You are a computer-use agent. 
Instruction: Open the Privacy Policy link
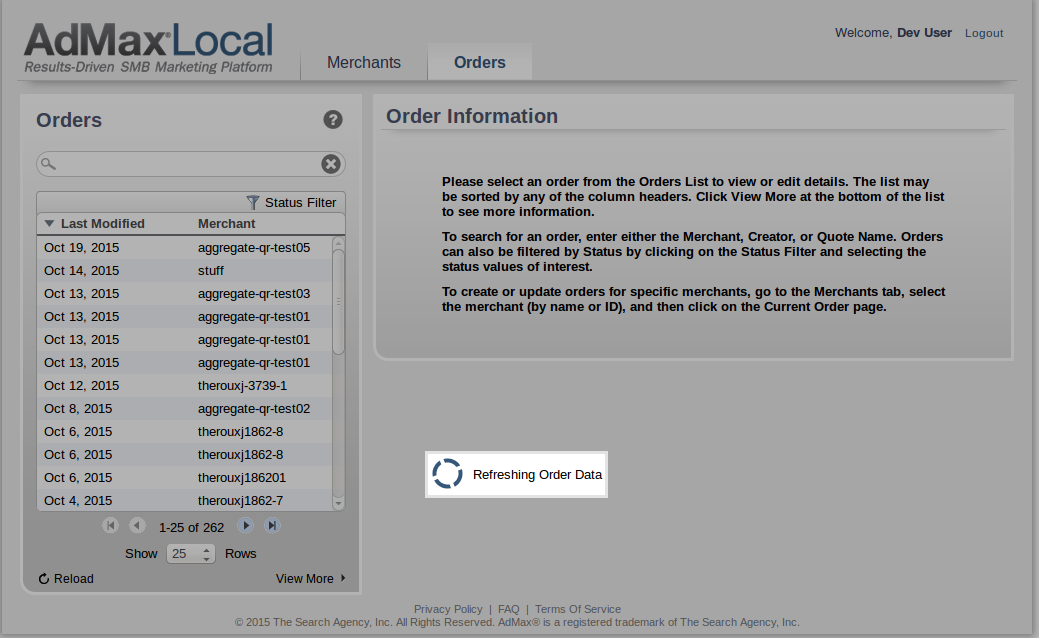pyautogui.click(x=448, y=609)
